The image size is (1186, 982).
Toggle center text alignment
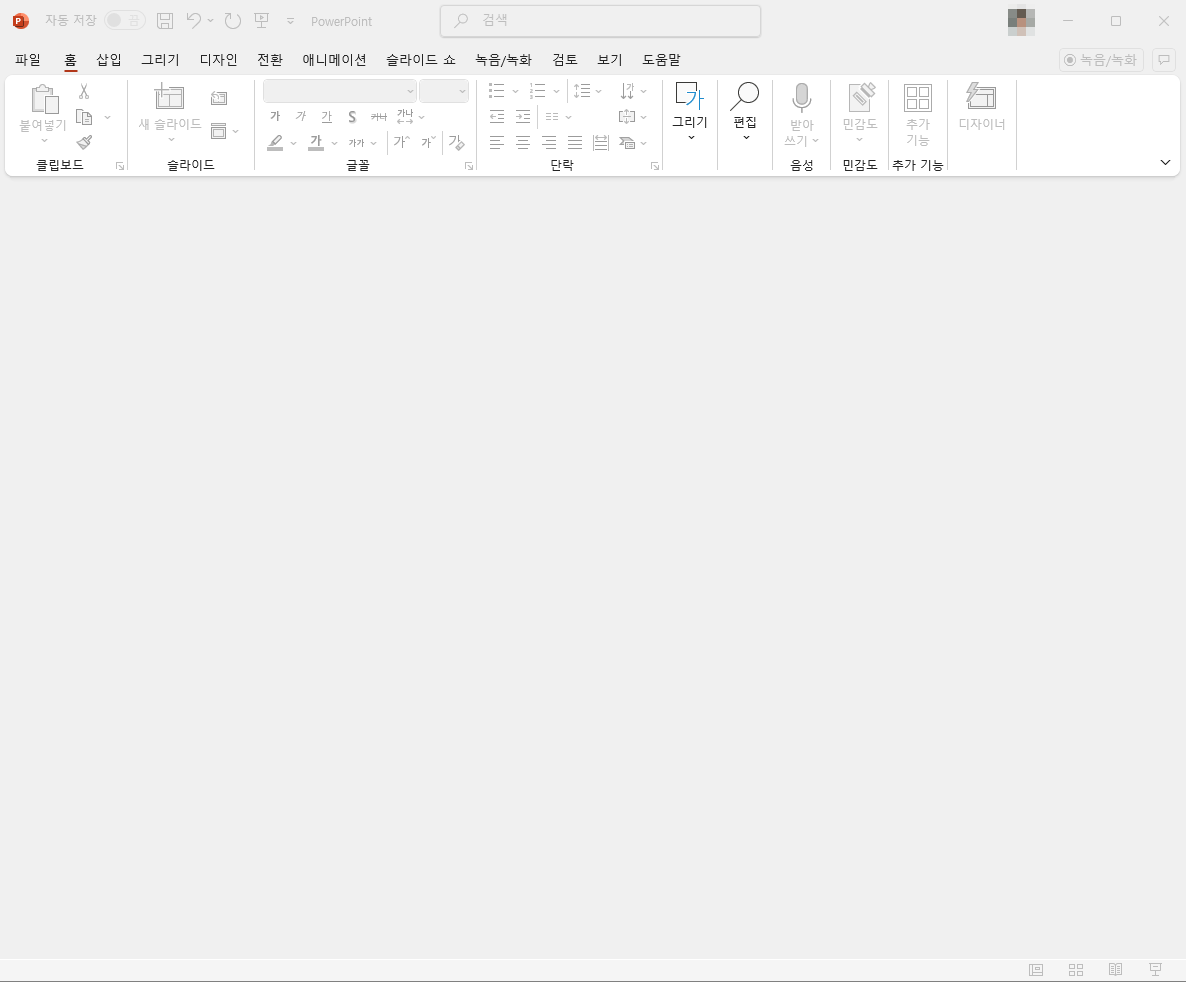pos(523,142)
